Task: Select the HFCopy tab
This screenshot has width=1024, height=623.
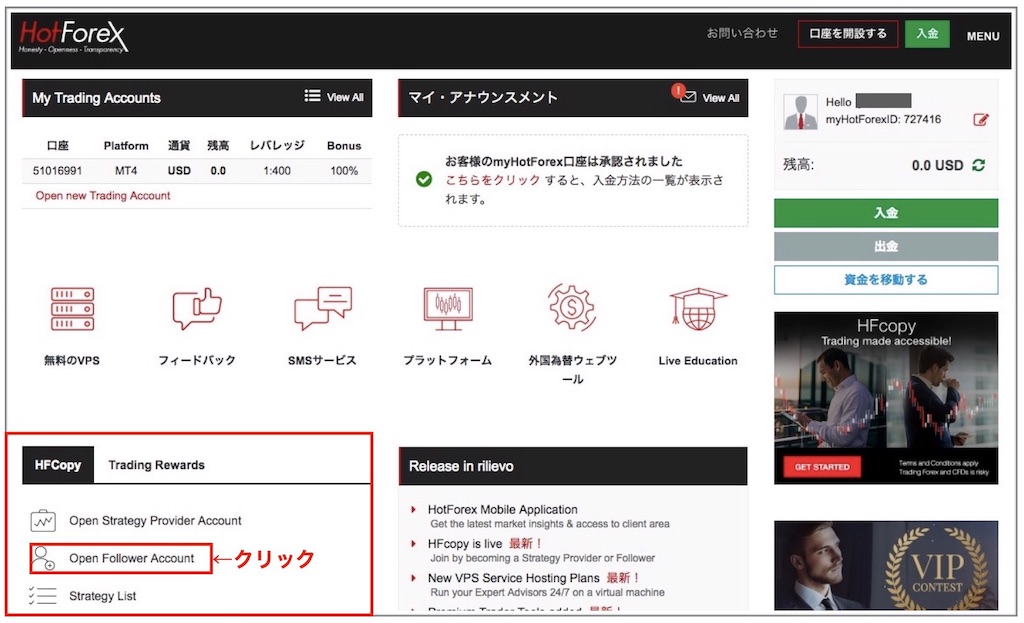Action: [57, 464]
